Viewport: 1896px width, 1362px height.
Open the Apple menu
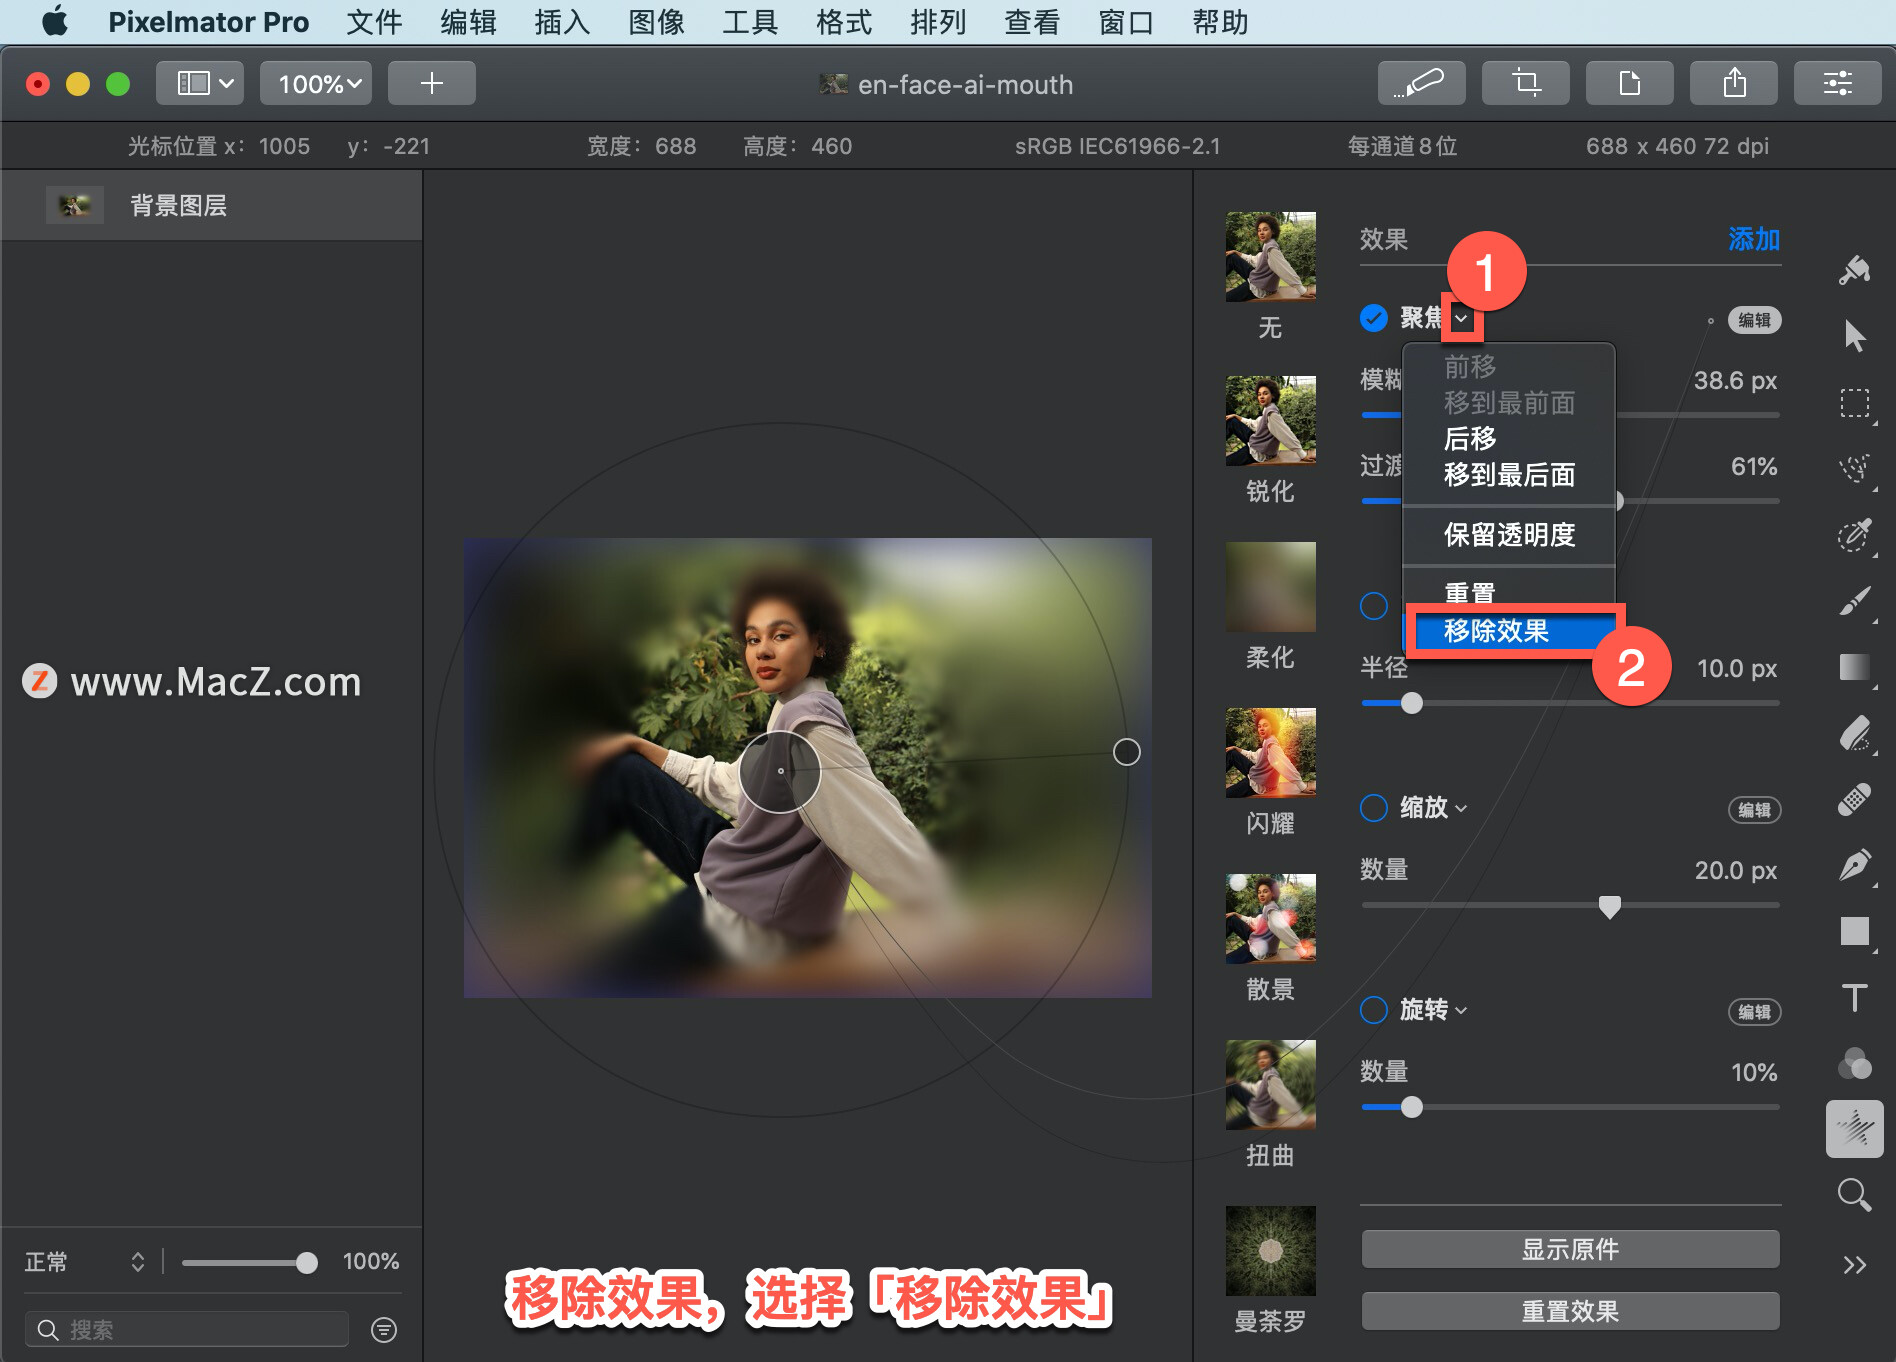[x=55, y=21]
